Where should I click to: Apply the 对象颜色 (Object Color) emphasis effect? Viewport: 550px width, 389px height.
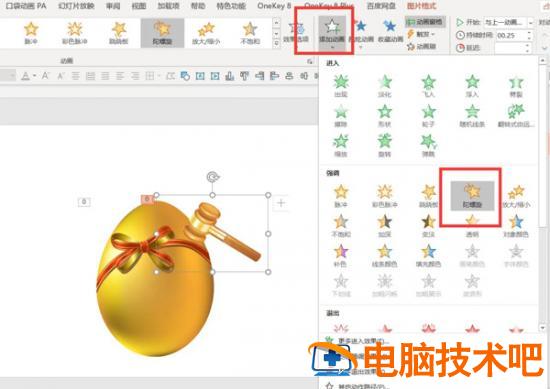pyautogui.click(x=516, y=226)
